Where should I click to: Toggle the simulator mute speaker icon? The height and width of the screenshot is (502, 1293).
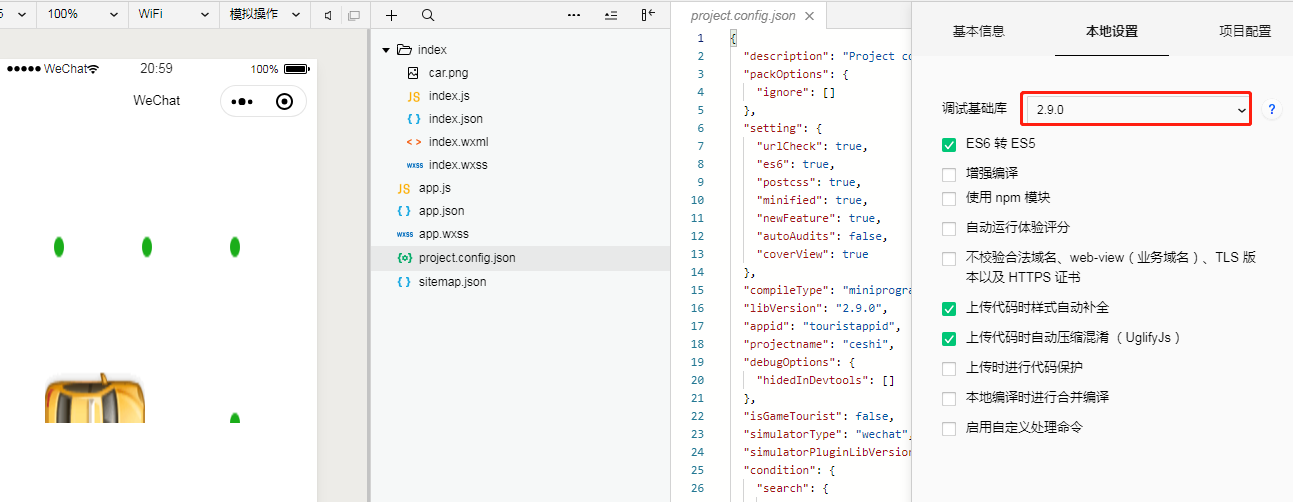point(328,15)
